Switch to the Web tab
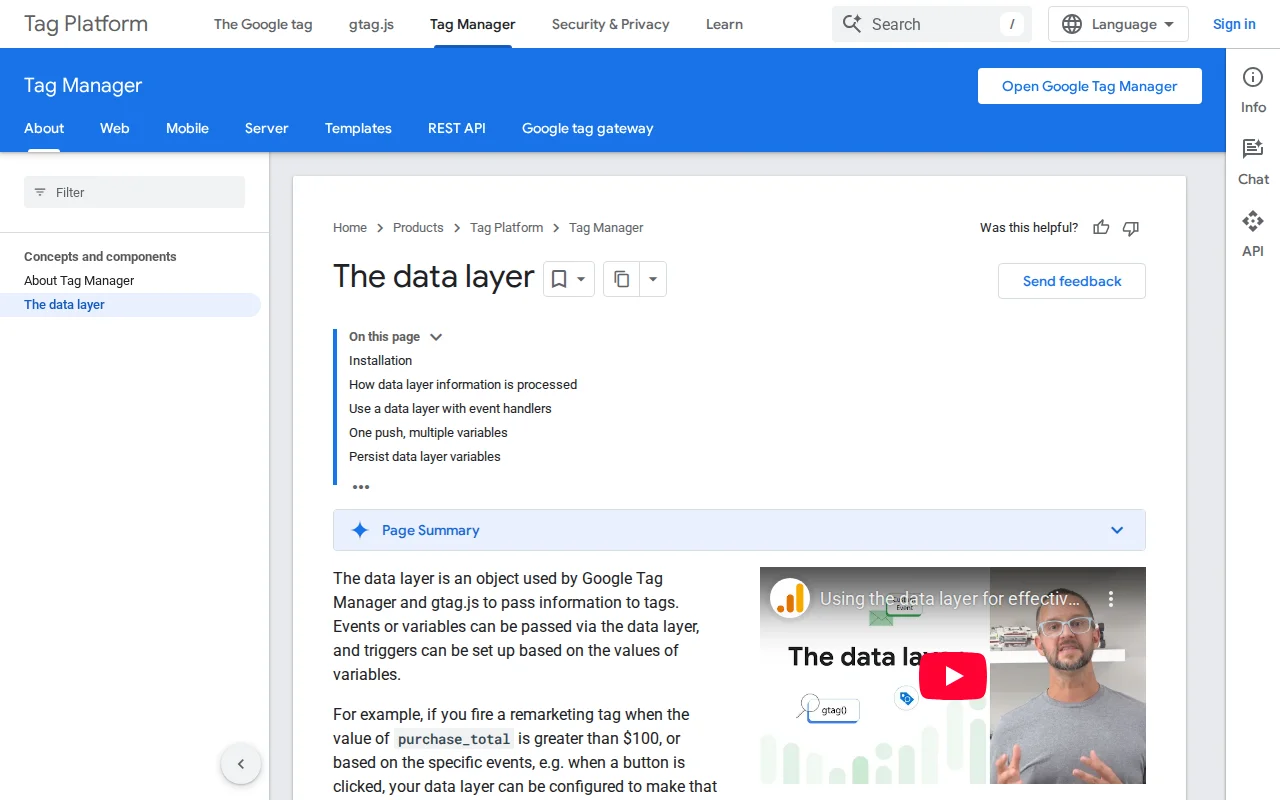1280x800 pixels. point(114,128)
